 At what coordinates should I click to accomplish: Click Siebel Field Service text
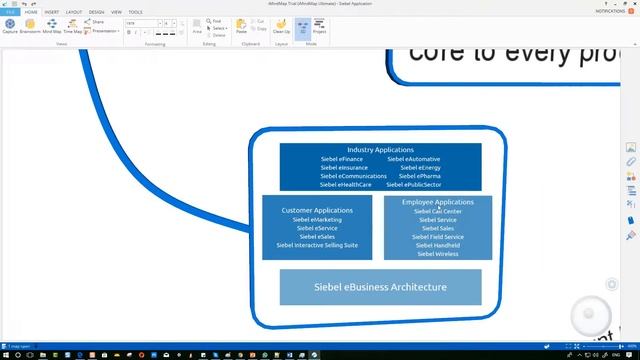[x=438, y=237]
